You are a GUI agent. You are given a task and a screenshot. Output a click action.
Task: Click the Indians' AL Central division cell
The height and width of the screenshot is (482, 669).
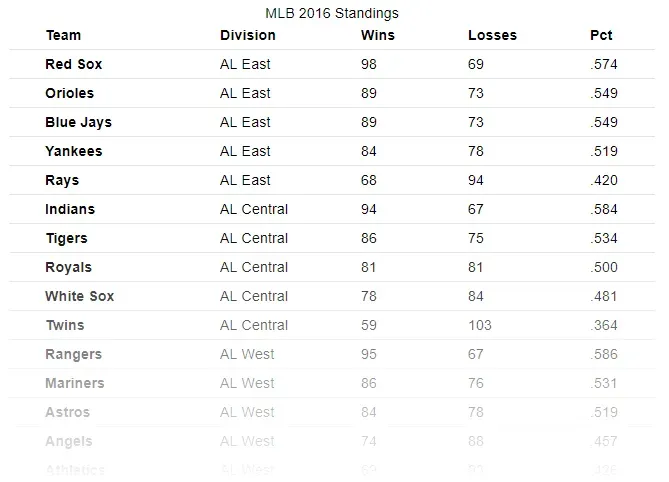[x=254, y=209]
